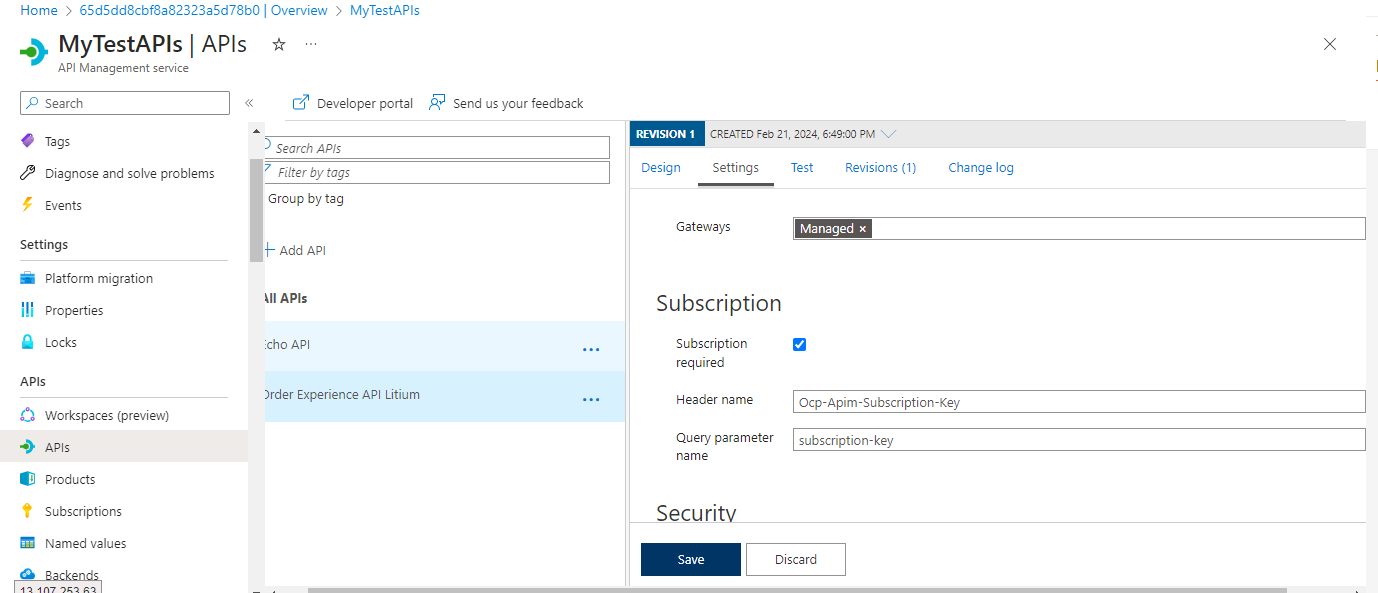1378x593 pixels.
Task: Click the Search APIs field
Action: (437, 147)
